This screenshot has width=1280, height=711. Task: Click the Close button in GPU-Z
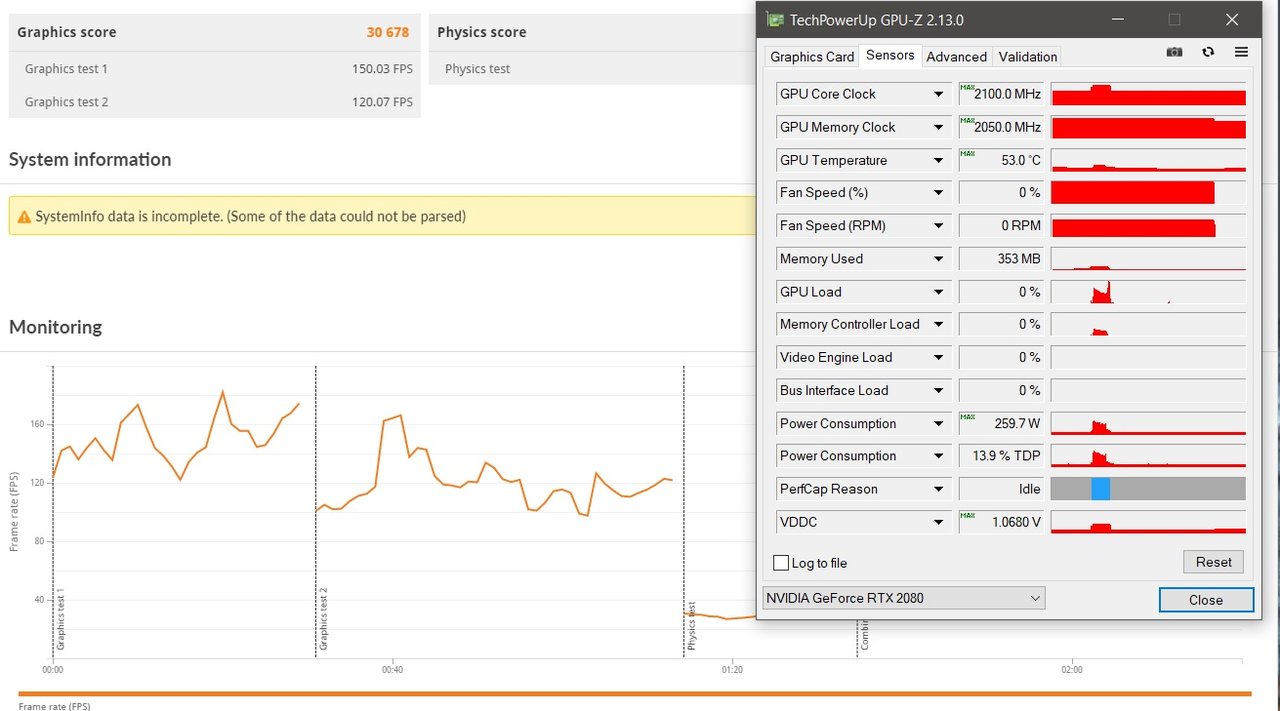[x=1205, y=600]
